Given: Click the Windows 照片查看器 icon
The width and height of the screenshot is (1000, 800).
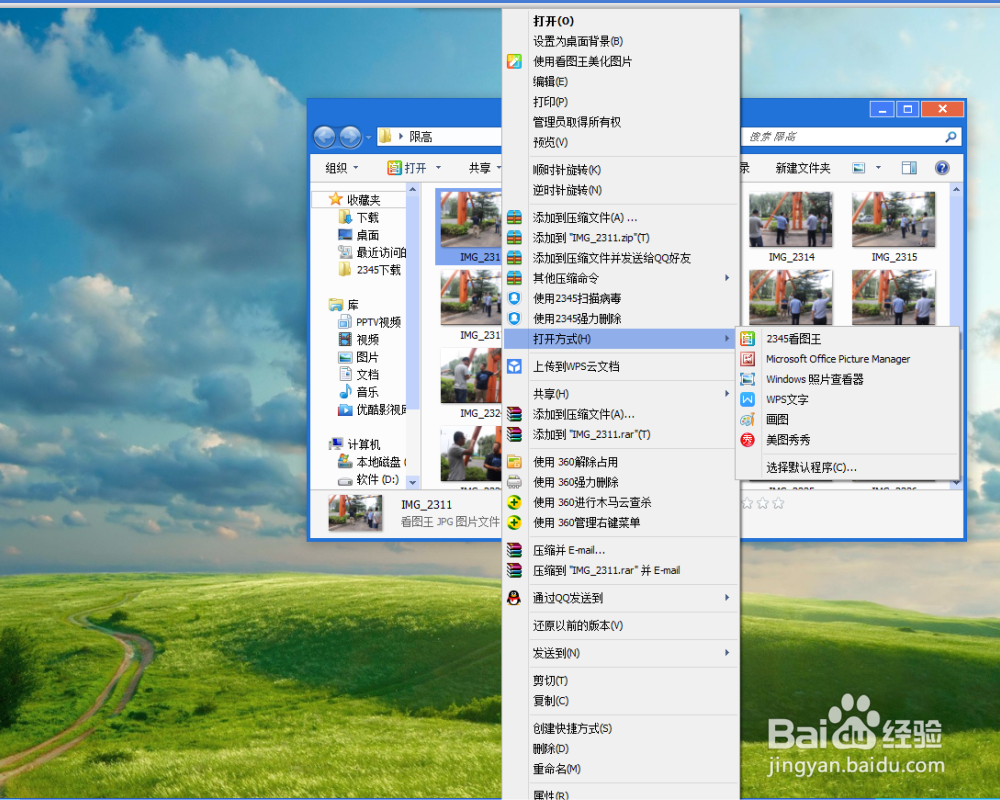Looking at the screenshot, I should coord(747,380).
